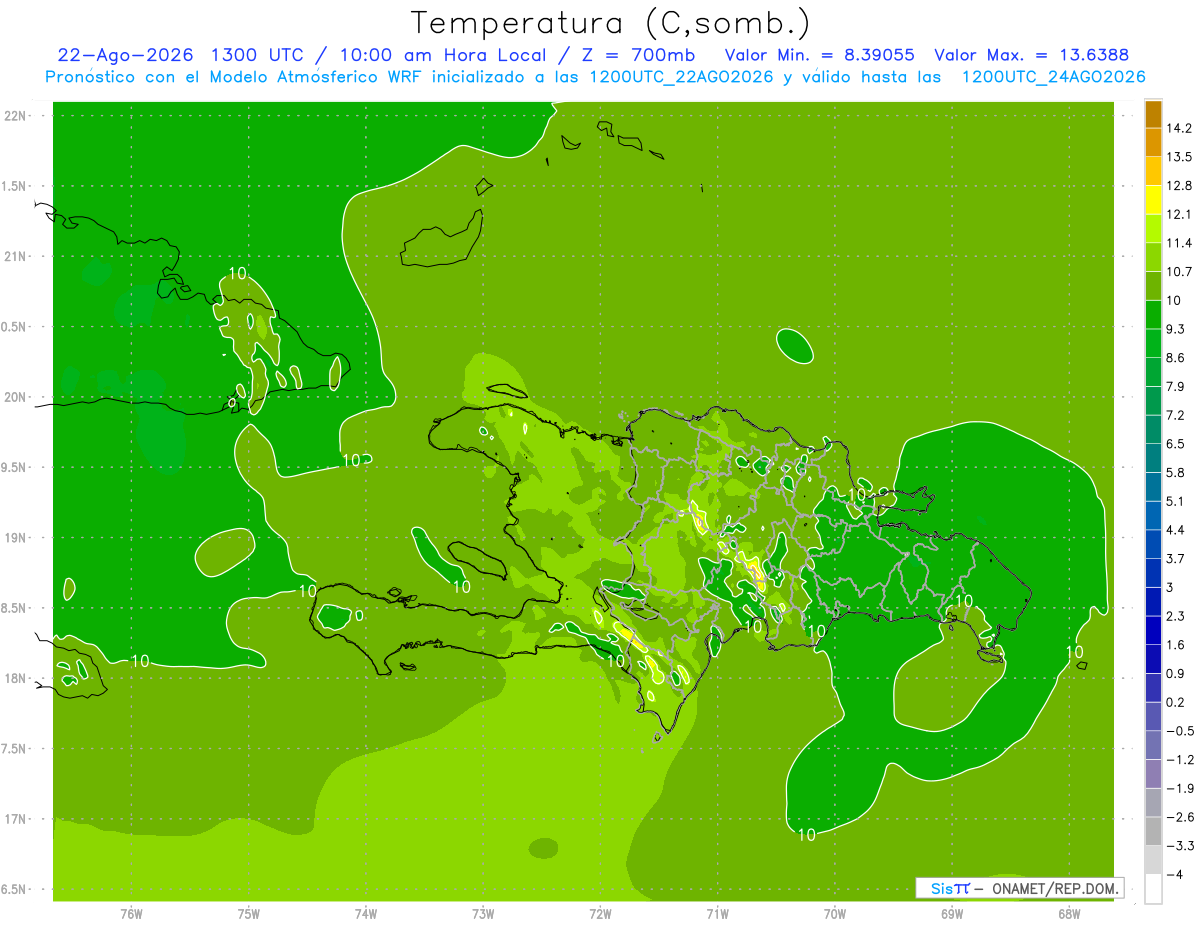Click the '69W' longitude axis label
The image size is (1200, 927).
click(952, 914)
